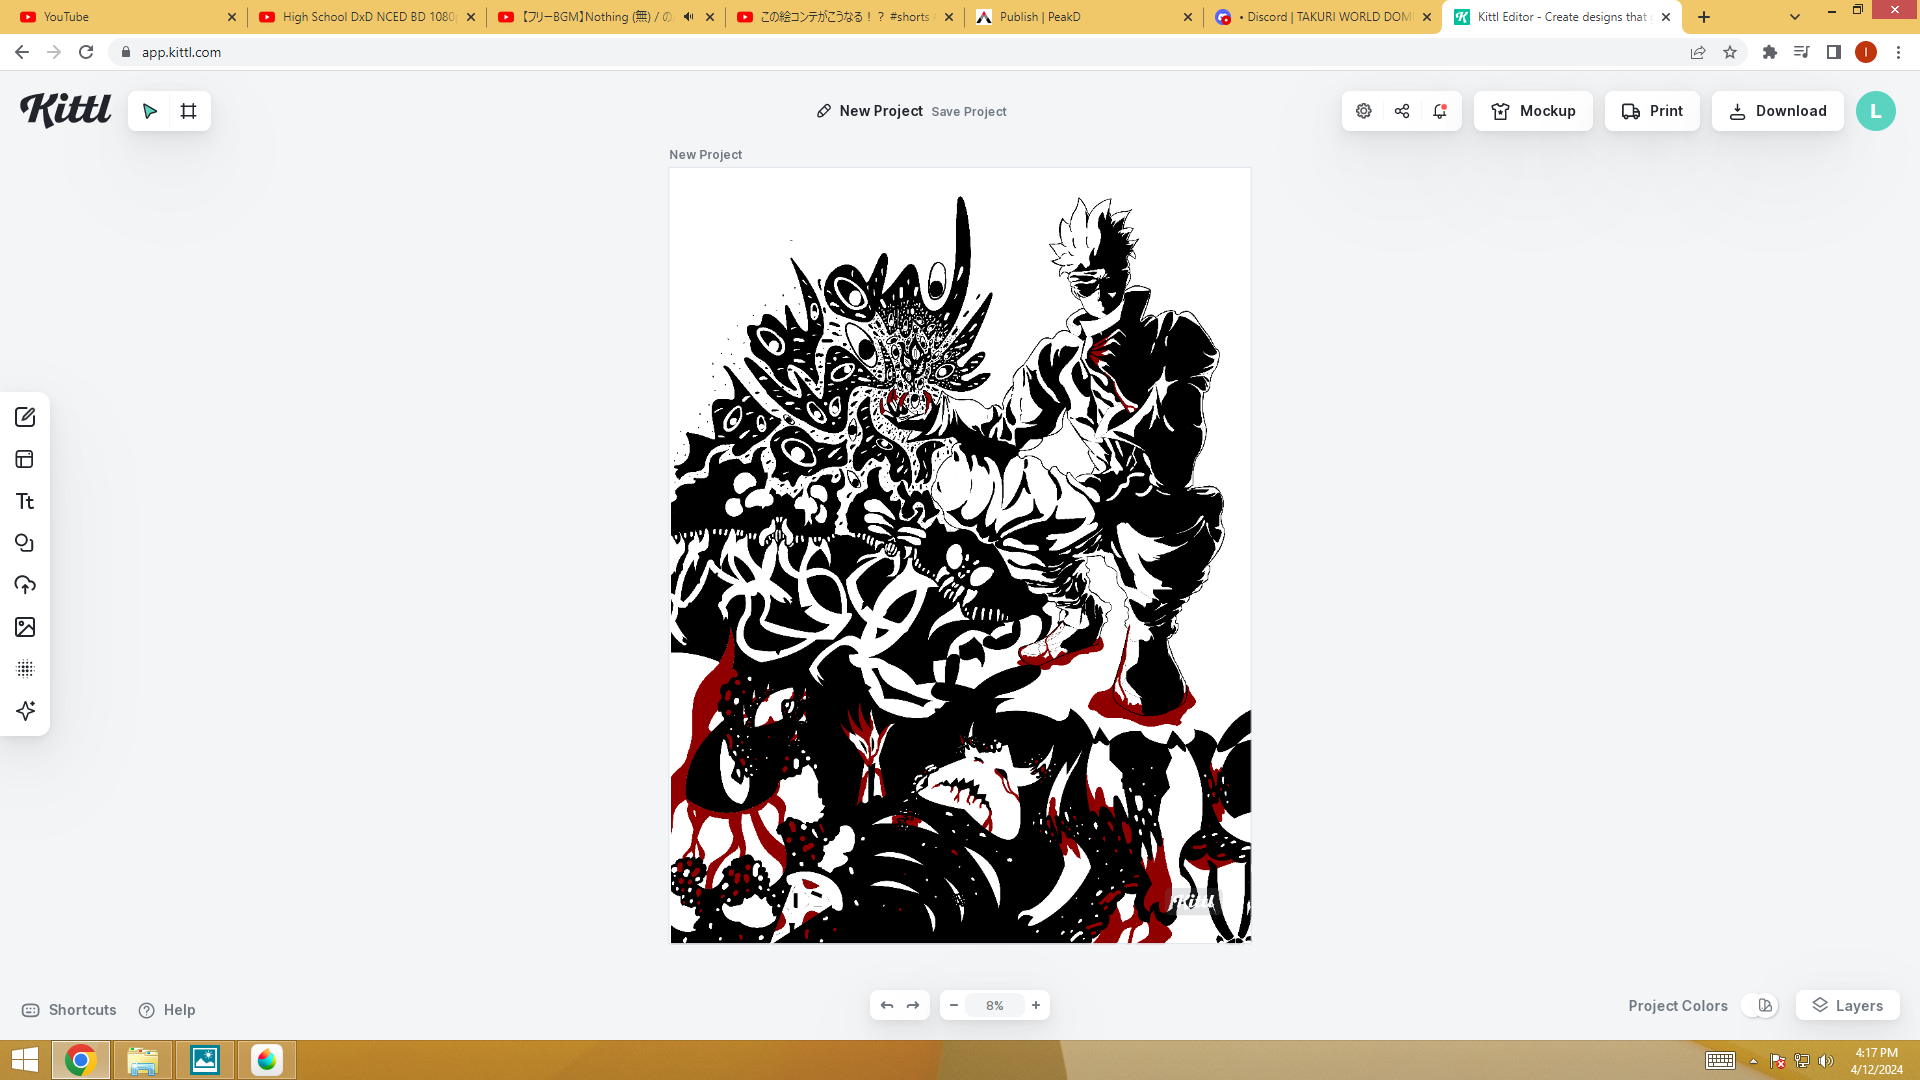Click the Print button
The image size is (1920, 1080).
click(x=1652, y=111)
